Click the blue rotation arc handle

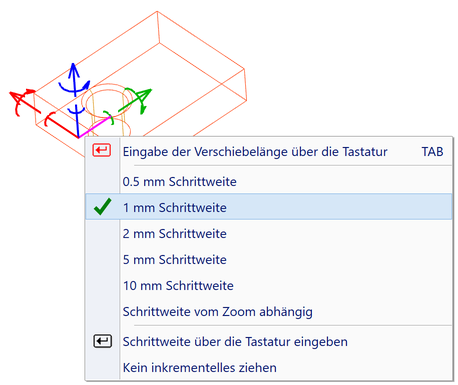(75, 87)
